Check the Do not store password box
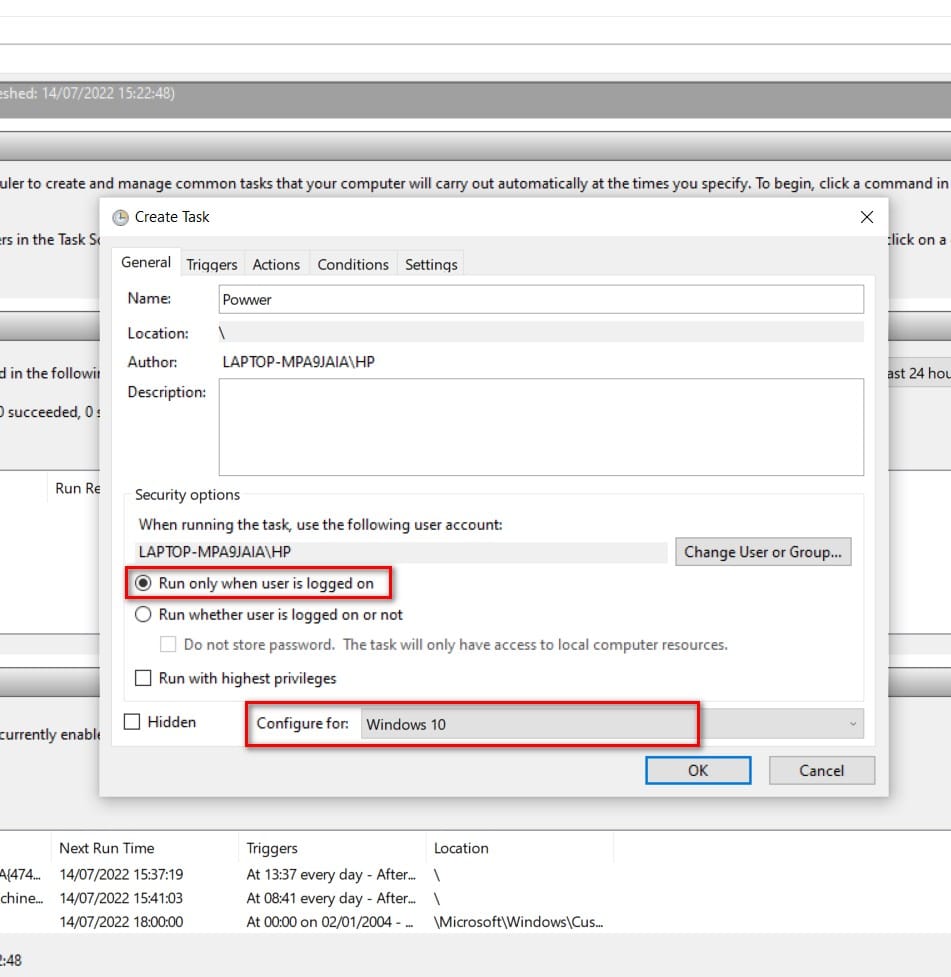 [168, 644]
